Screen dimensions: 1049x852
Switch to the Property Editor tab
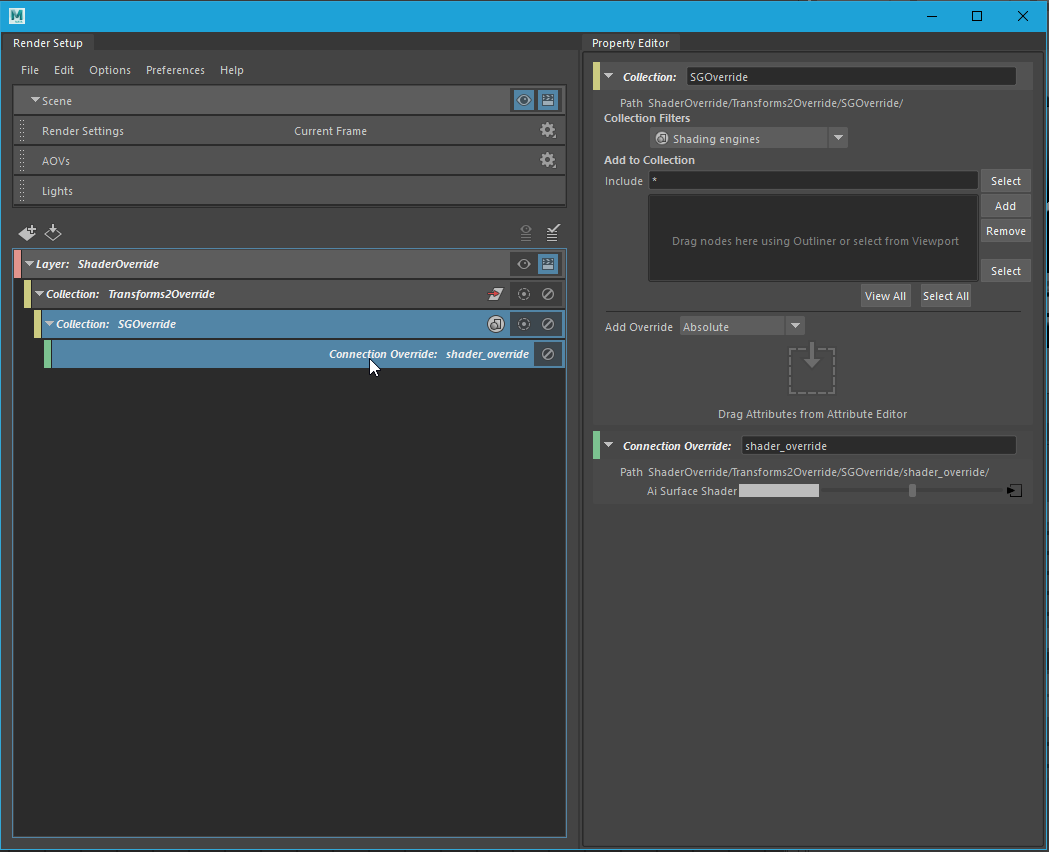click(631, 42)
